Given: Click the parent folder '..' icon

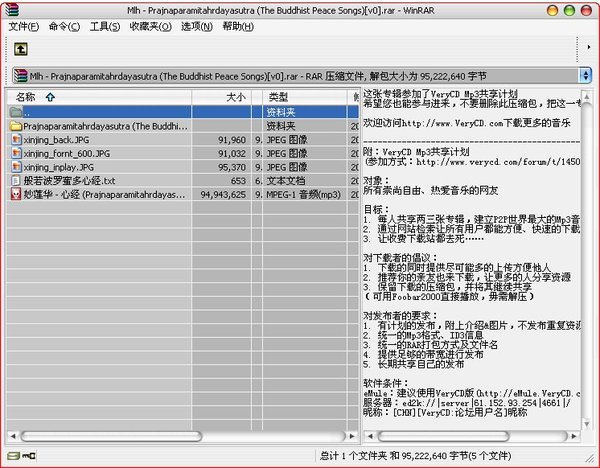Looking at the screenshot, I should pyautogui.click(x=16, y=112).
